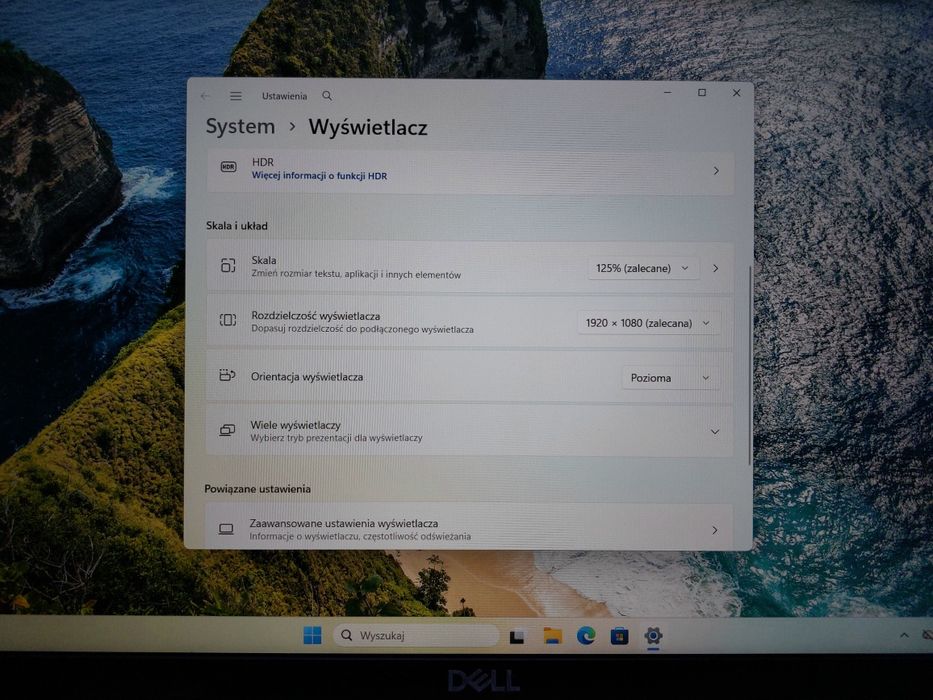The width and height of the screenshot is (933, 700).
Task: Click the laptop icon for advanced display settings
Action: [226, 528]
